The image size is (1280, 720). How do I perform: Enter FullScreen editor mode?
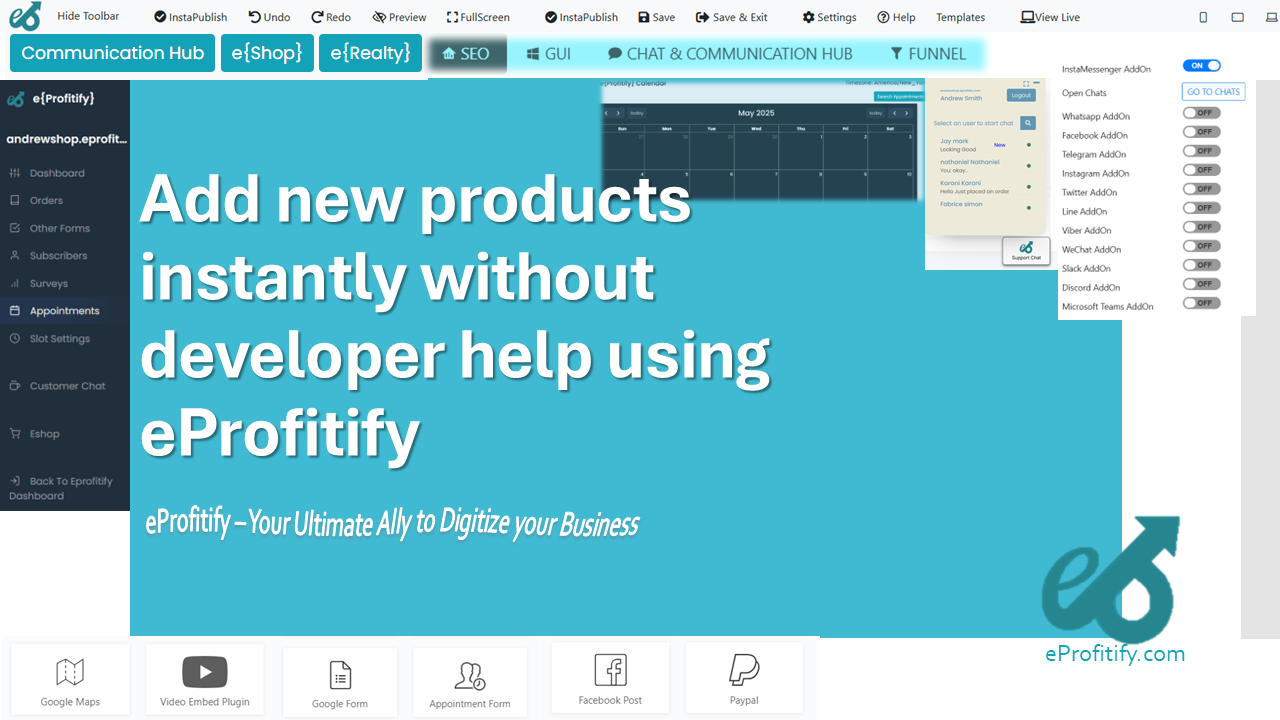click(x=478, y=17)
